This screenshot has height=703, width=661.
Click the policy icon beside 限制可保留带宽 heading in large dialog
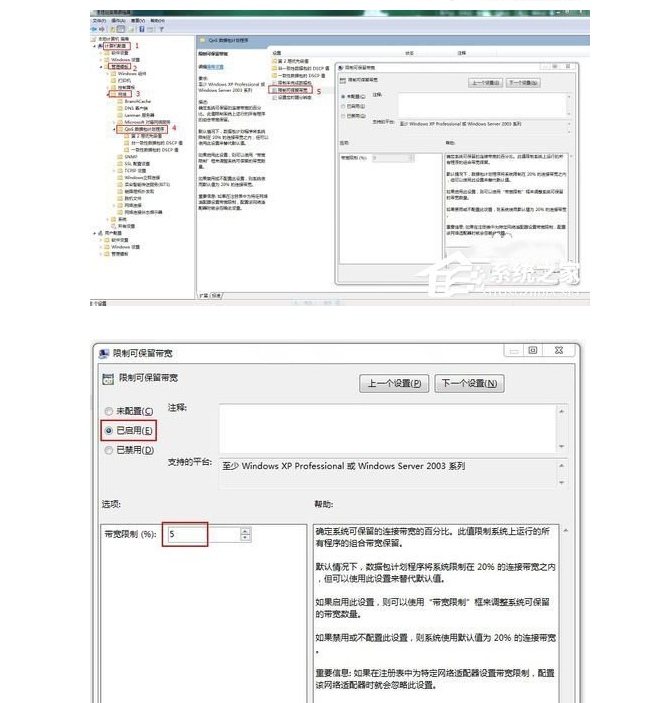coord(108,379)
